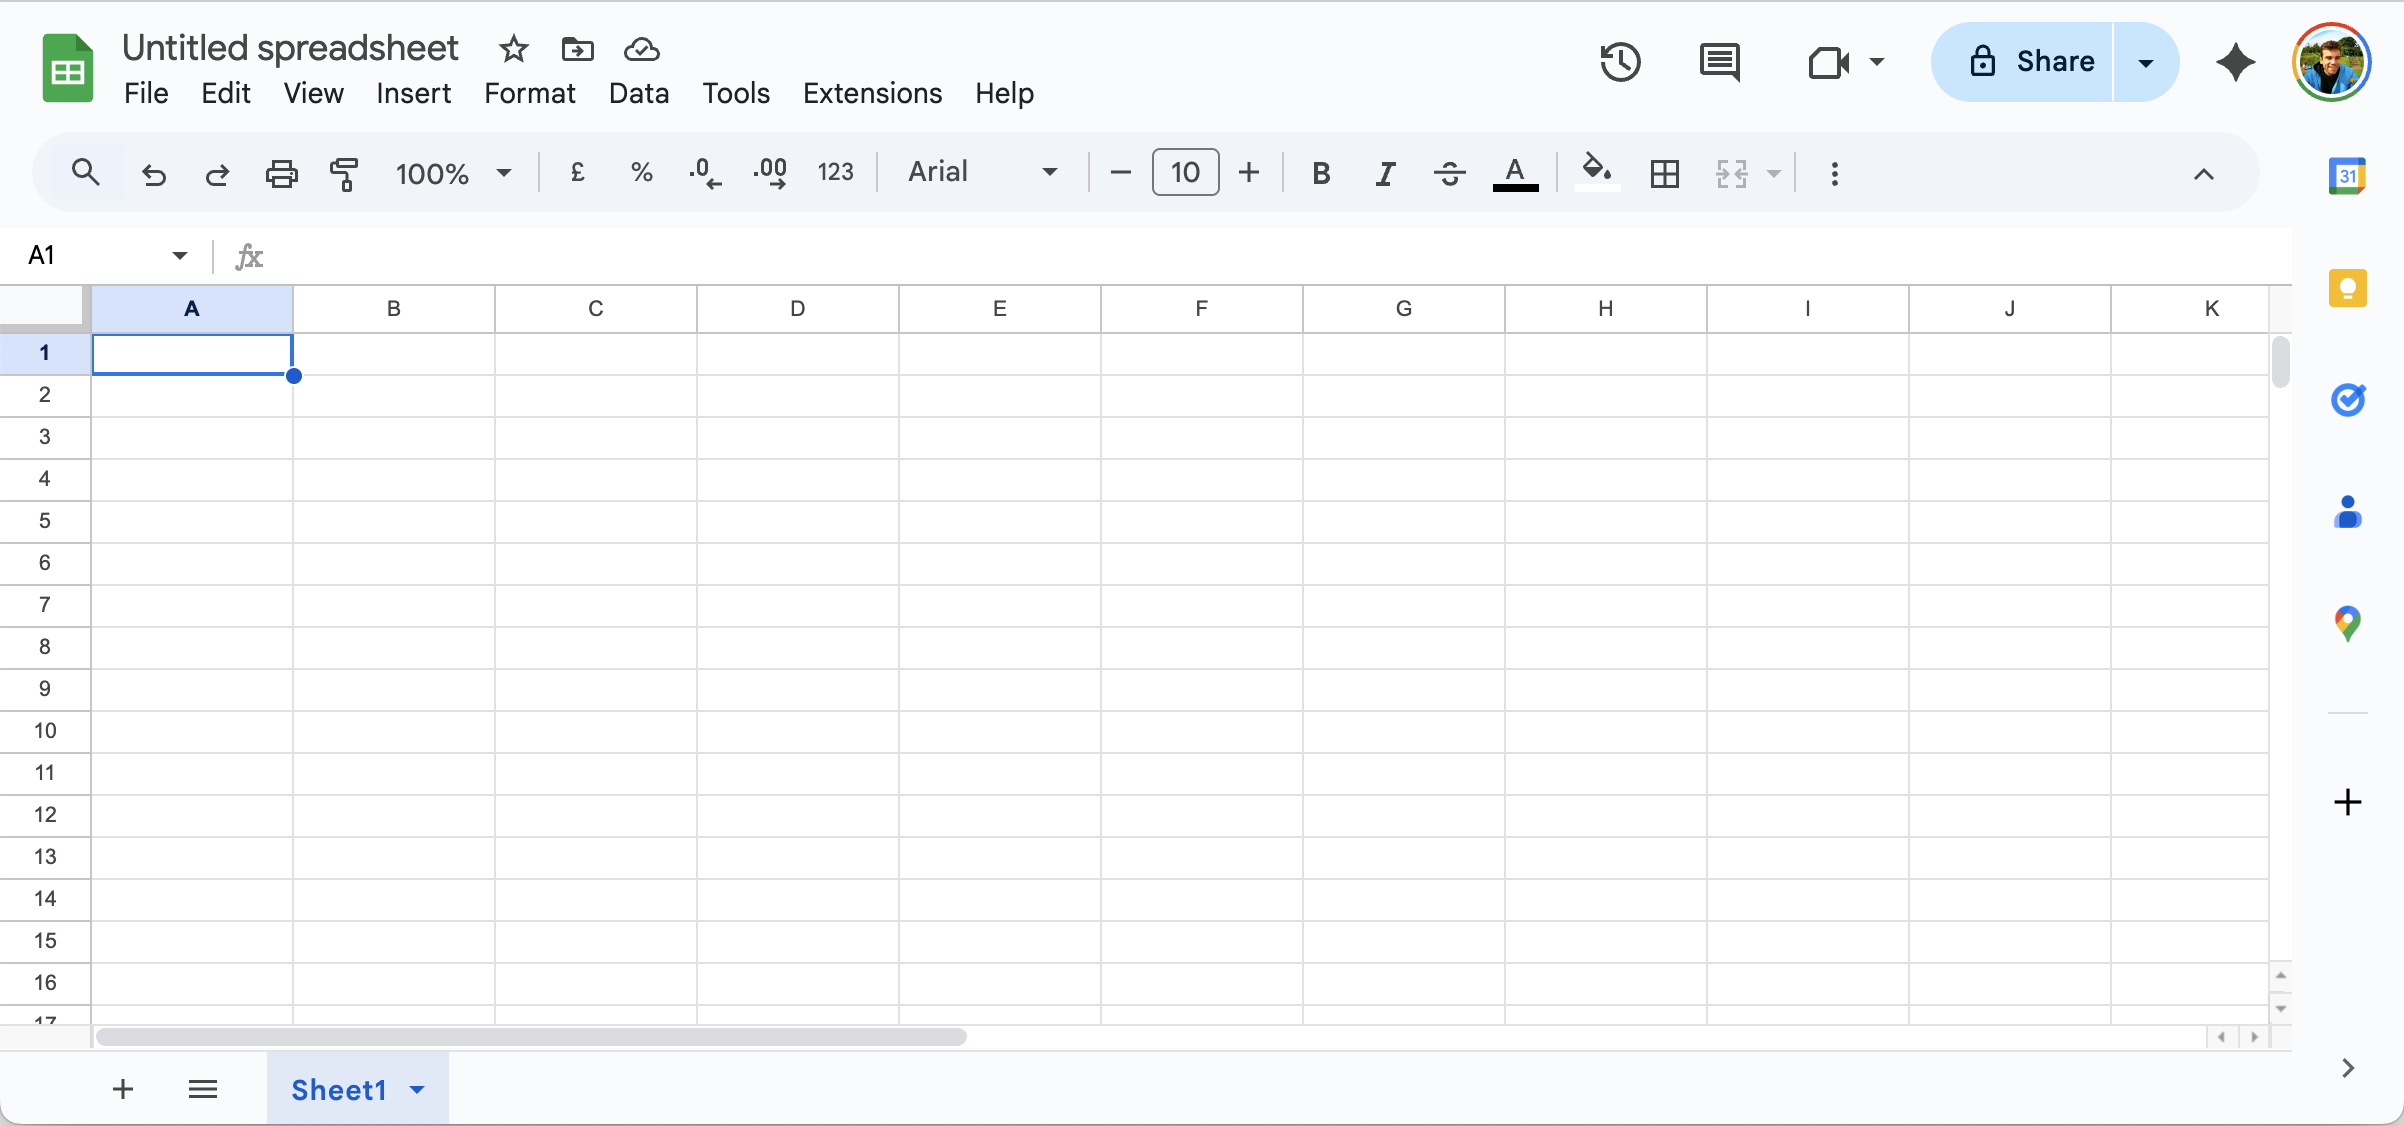Open Google Keep from side panel
The height and width of the screenshot is (1126, 2404).
(2347, 289)
